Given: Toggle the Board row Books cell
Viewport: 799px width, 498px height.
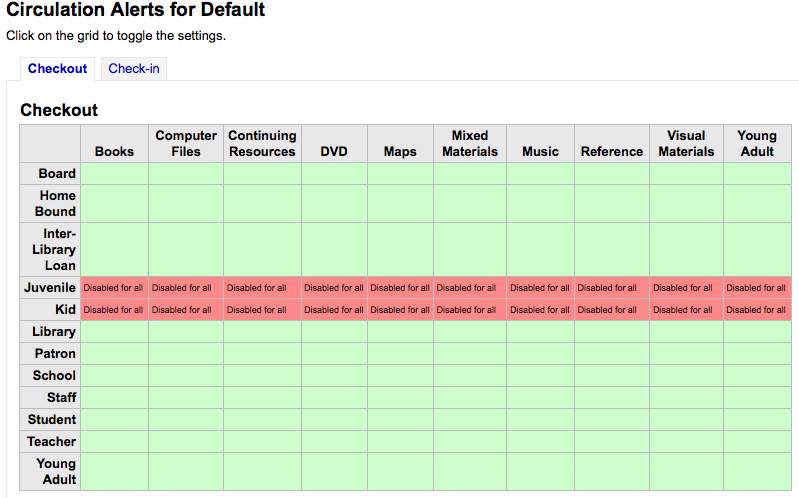Looking at the screenshot, I should (114, 173).
